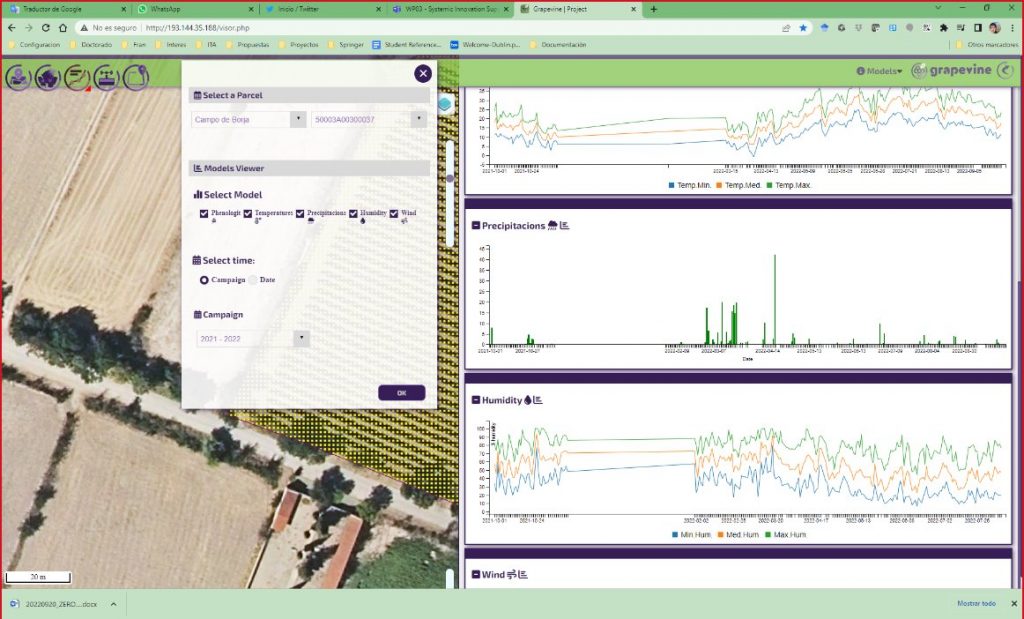The height and width of the screenshot is (619, 1024).
Task: Open the Models menu in header
Action: pyautogui.click(x=880, y=71)
